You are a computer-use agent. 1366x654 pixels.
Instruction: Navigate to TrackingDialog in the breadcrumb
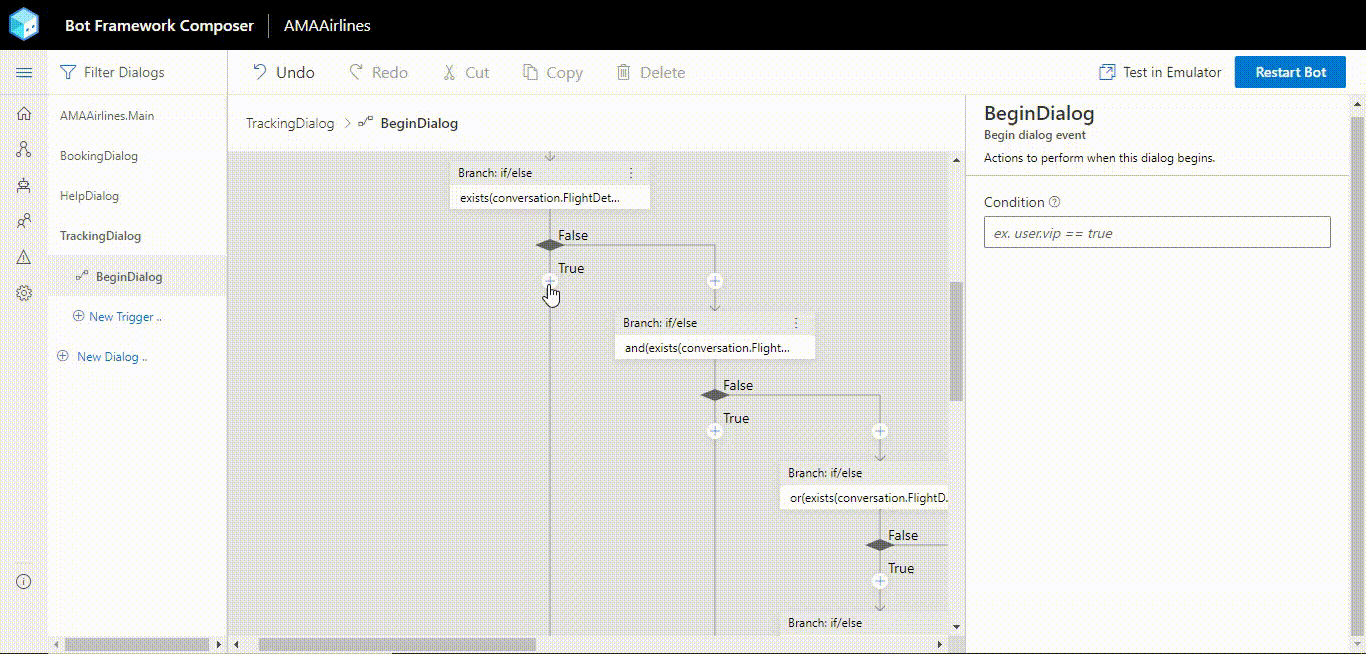click(x=289, y=122)
